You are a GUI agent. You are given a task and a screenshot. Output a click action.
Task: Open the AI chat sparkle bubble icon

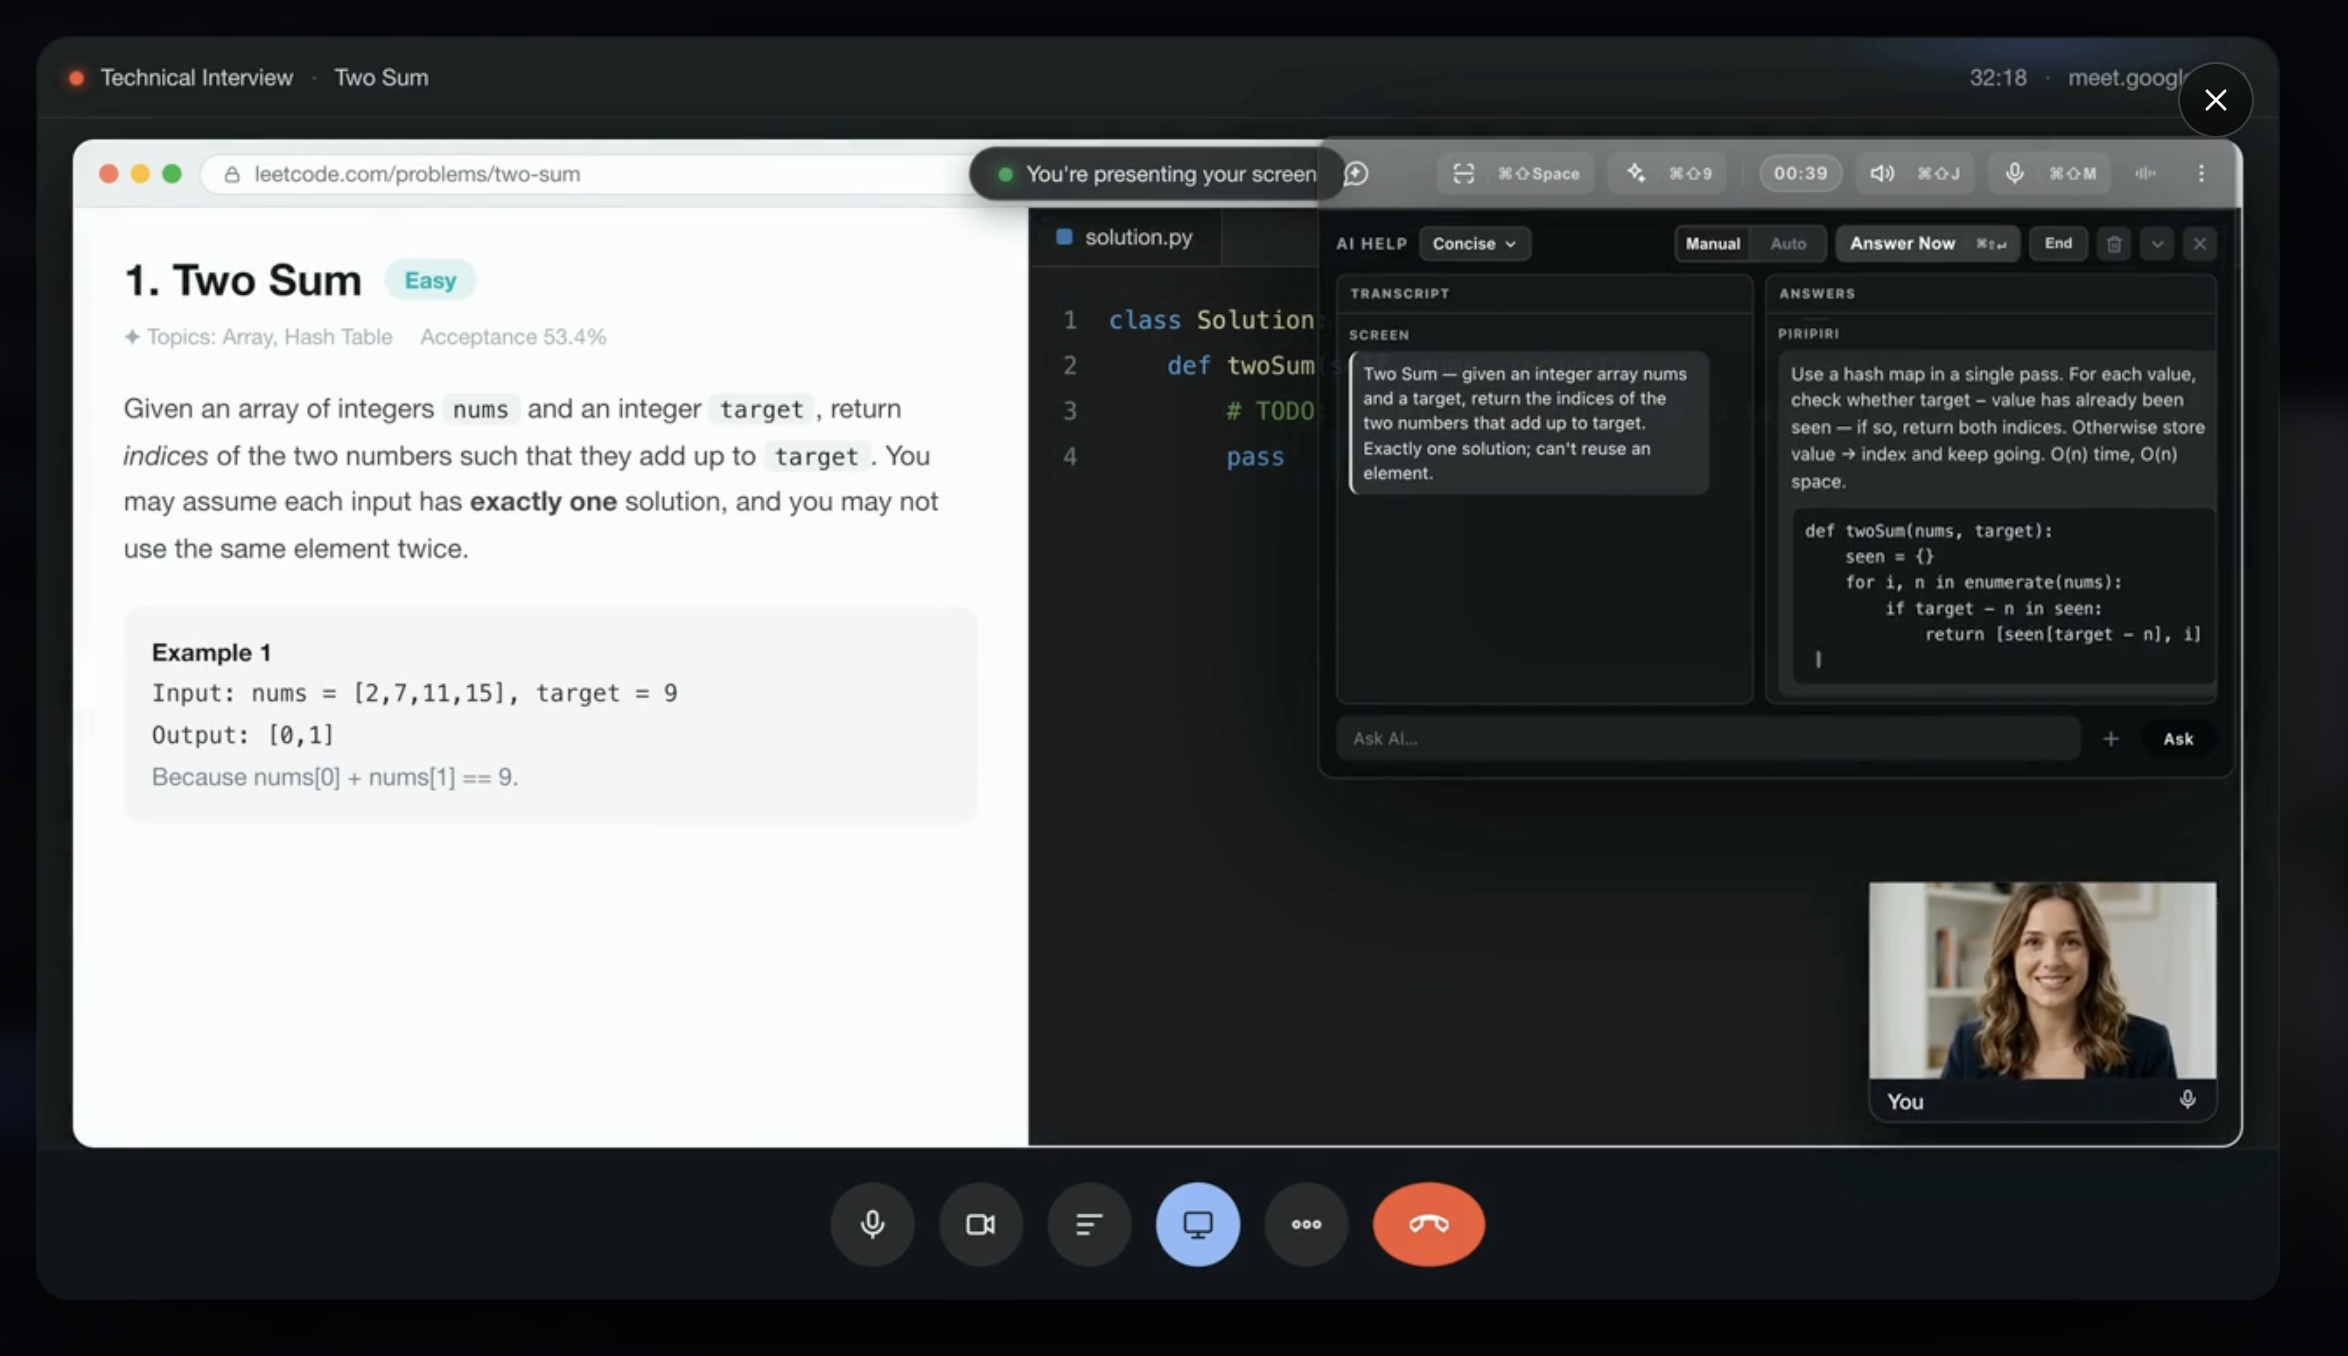1356,174
